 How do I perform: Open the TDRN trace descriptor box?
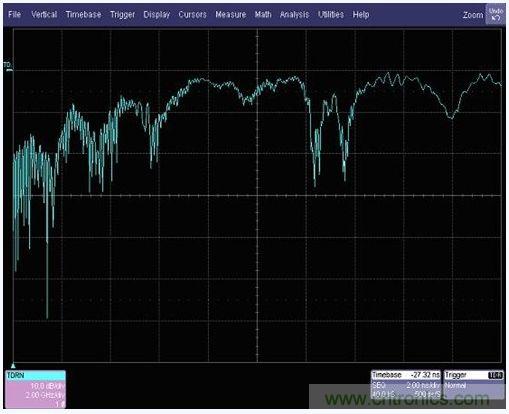(x=35, y=389)
